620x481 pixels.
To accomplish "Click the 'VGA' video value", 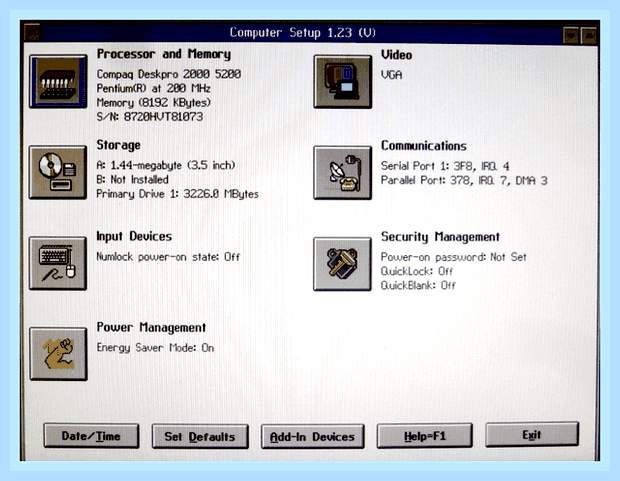I will (391, 75).
